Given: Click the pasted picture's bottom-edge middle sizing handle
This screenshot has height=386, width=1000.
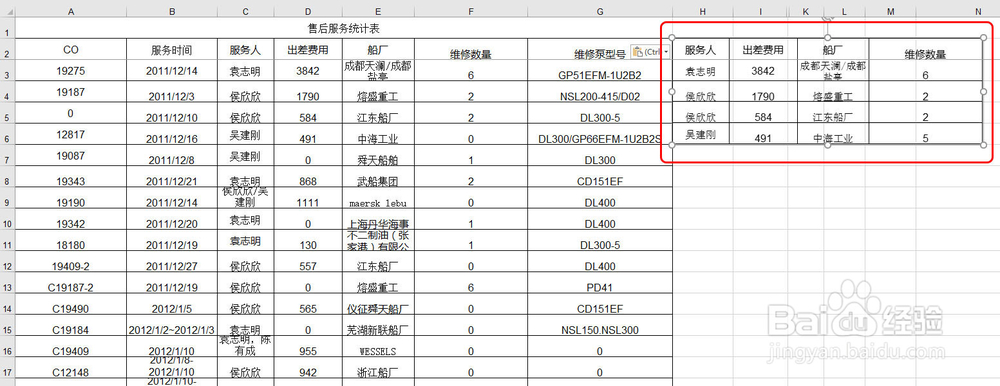Looking at the screenshot, I should click(828, 145).
